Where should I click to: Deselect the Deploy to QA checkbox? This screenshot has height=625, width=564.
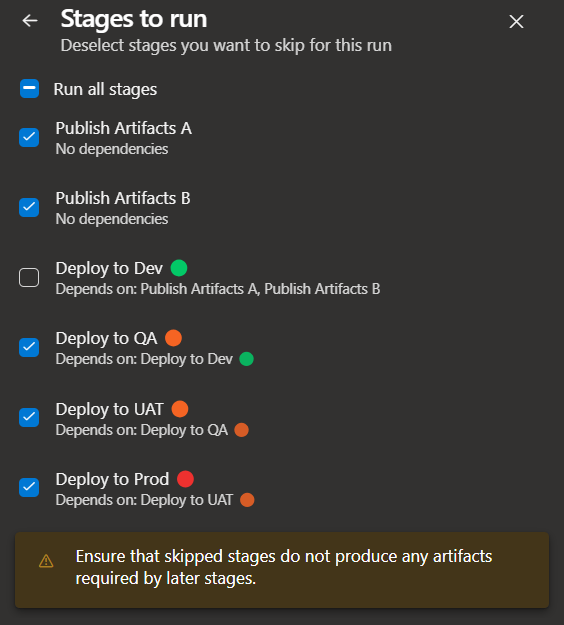[29, 347]
